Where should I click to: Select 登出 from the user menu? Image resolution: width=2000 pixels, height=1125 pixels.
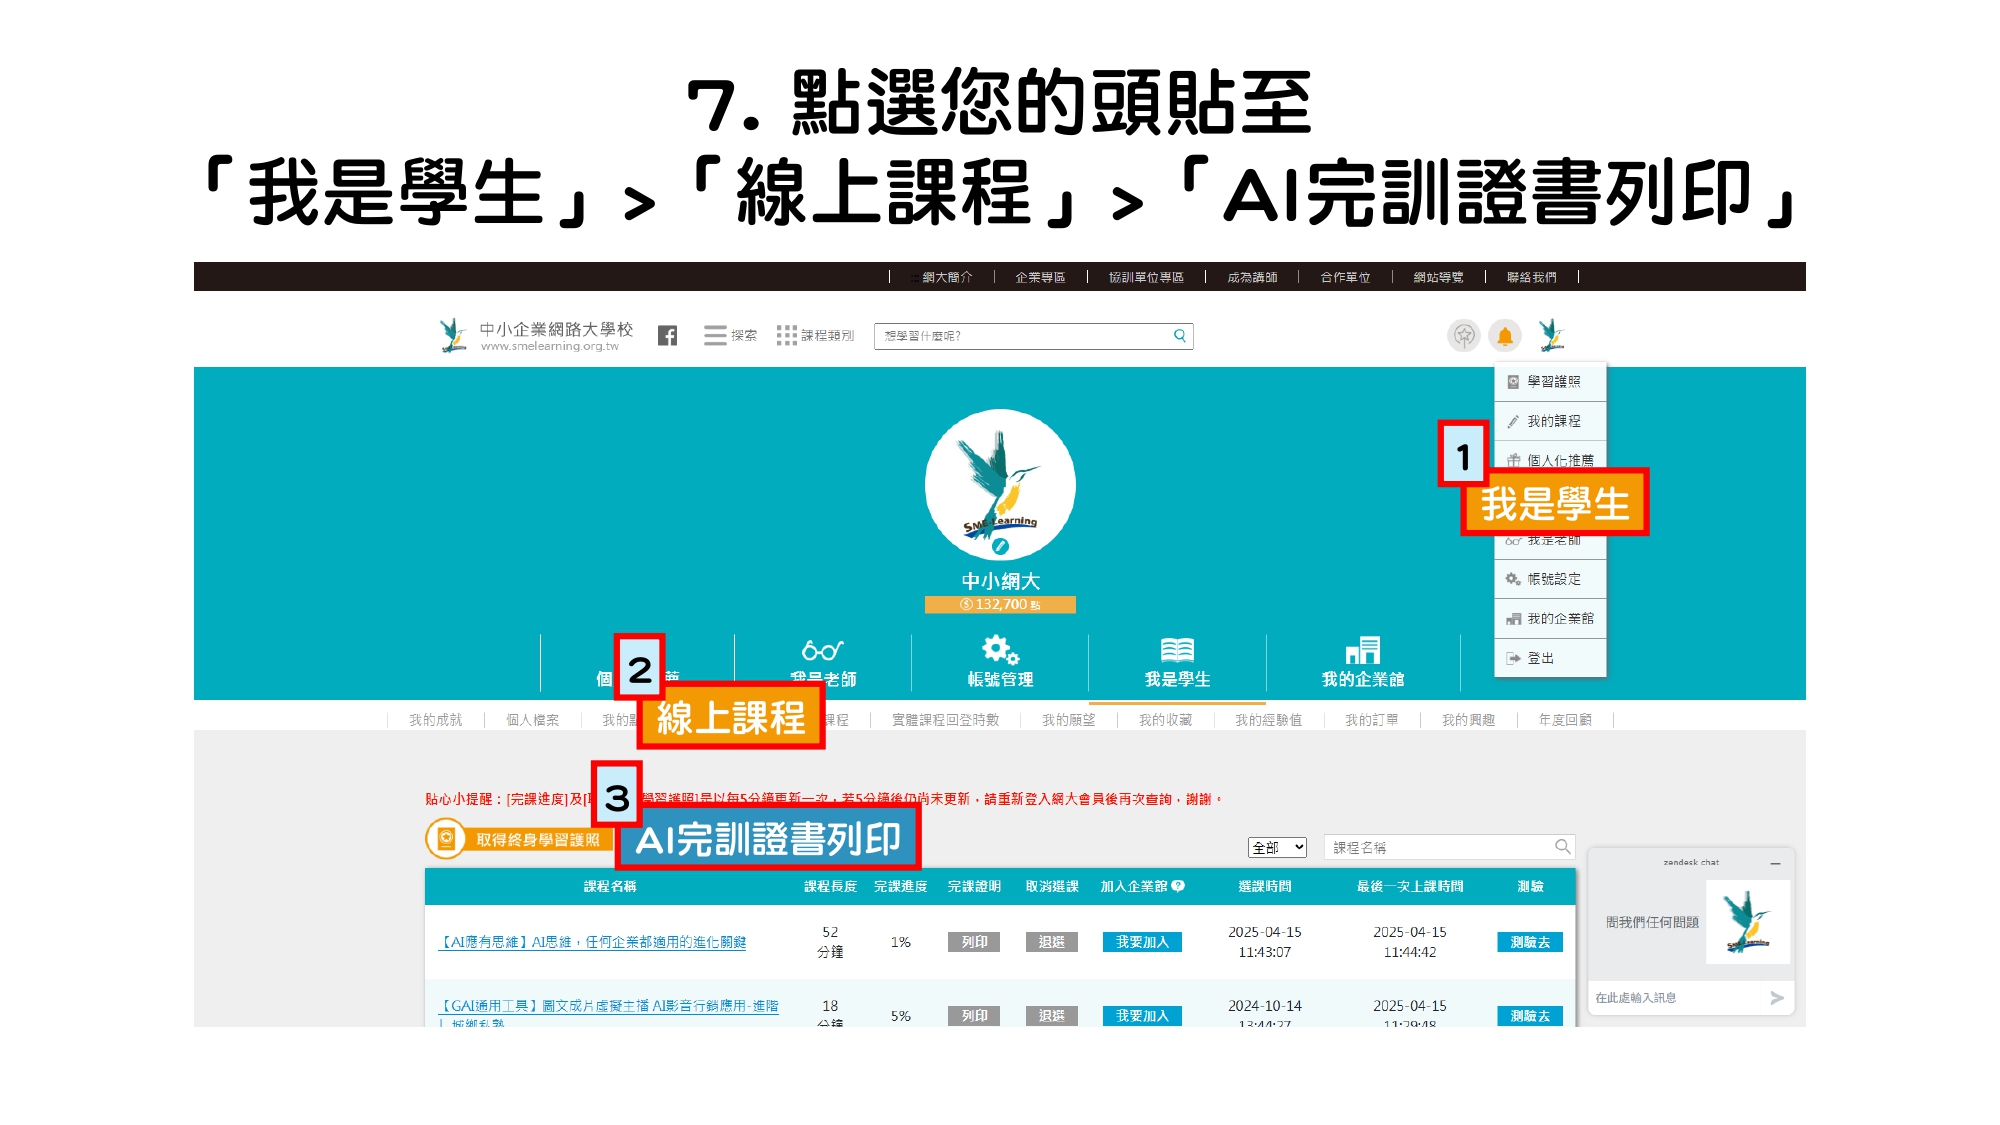pyautogui.click(x=1540, y=658)
